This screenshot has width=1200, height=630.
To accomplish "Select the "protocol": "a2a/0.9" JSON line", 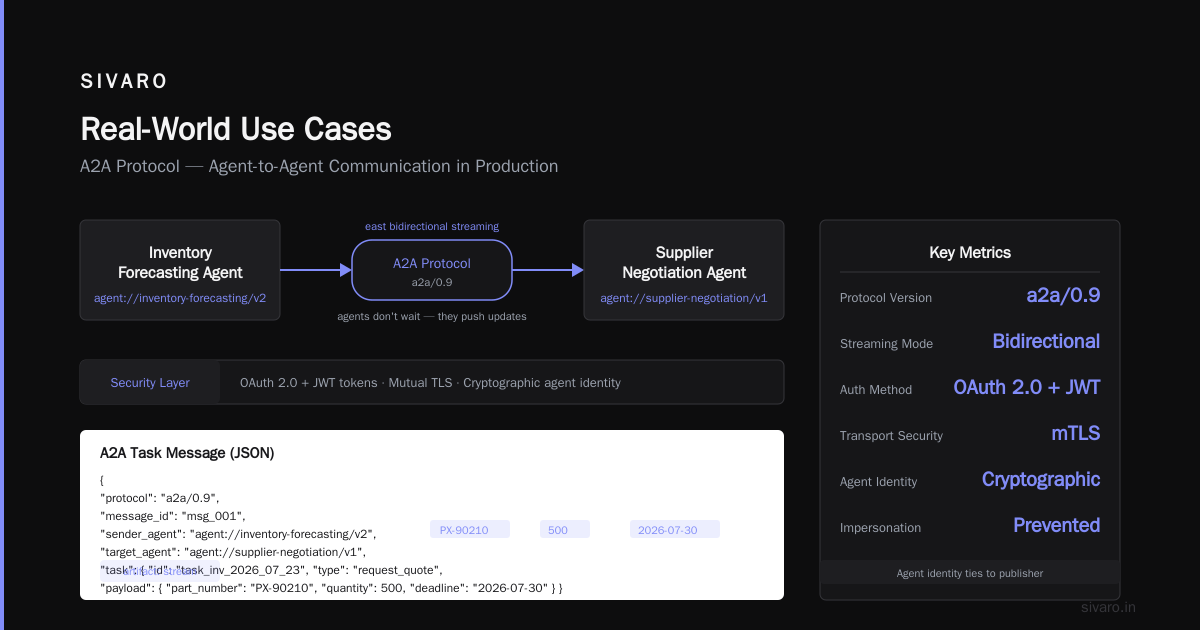I will 159,497.
